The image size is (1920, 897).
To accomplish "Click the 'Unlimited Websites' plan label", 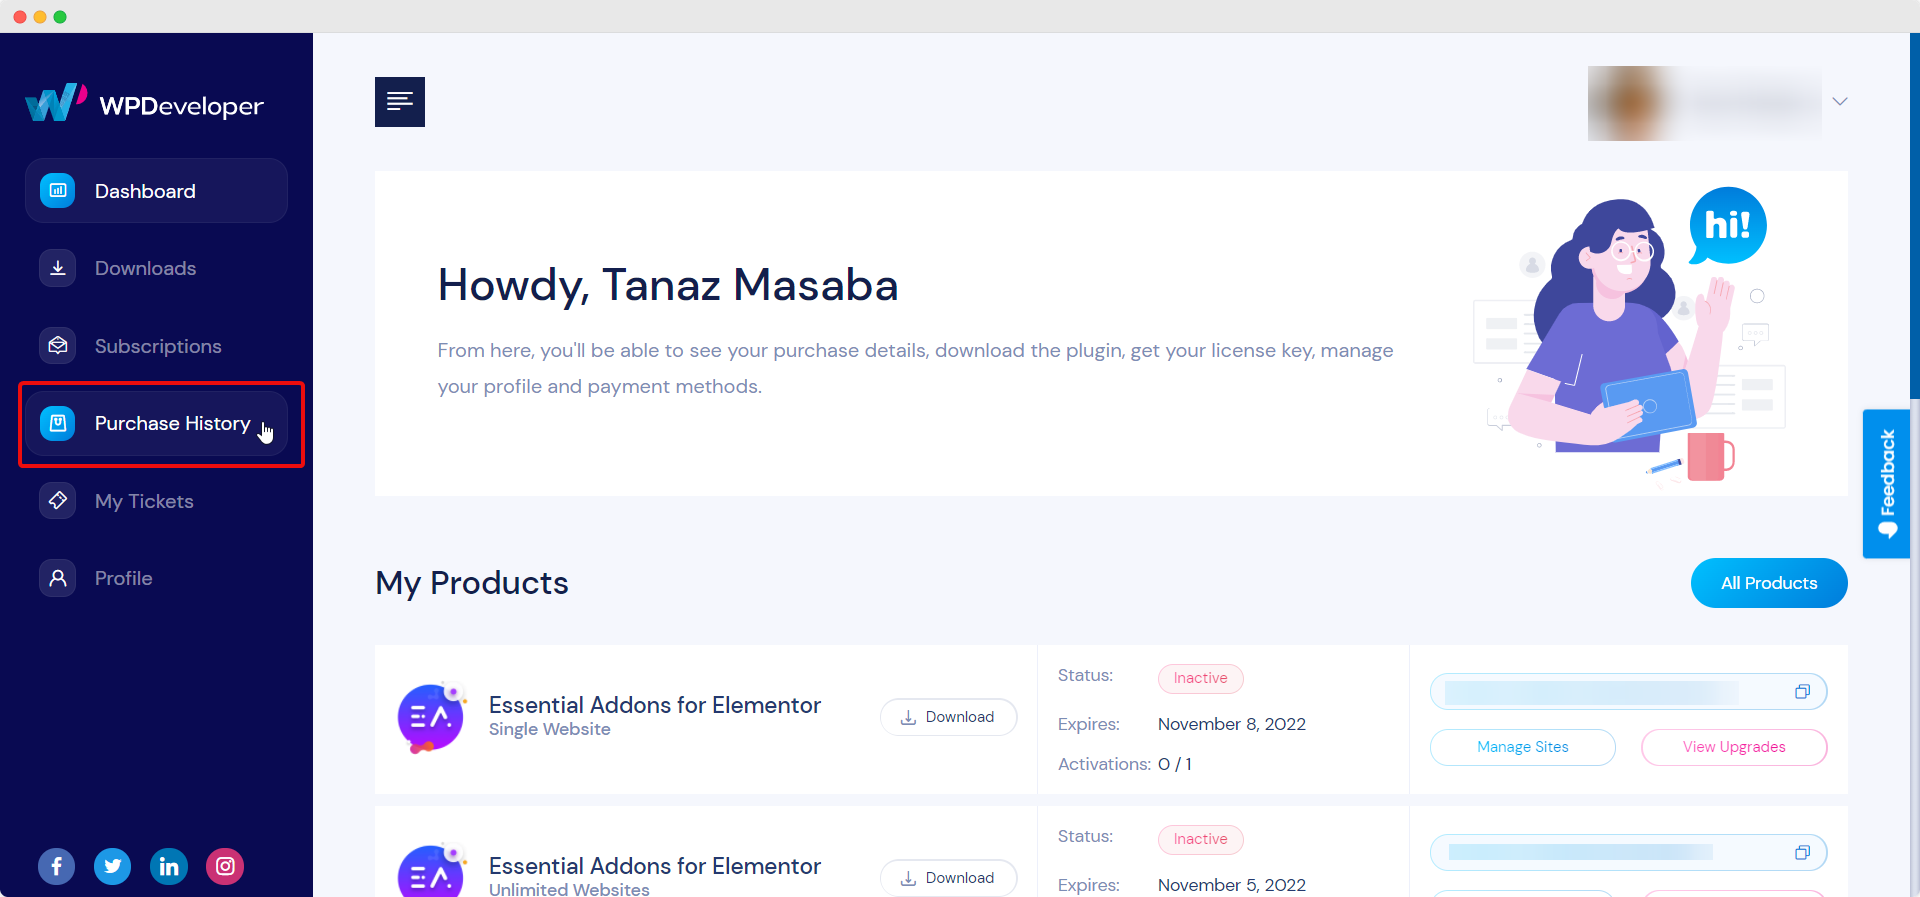I will (569, 889).
